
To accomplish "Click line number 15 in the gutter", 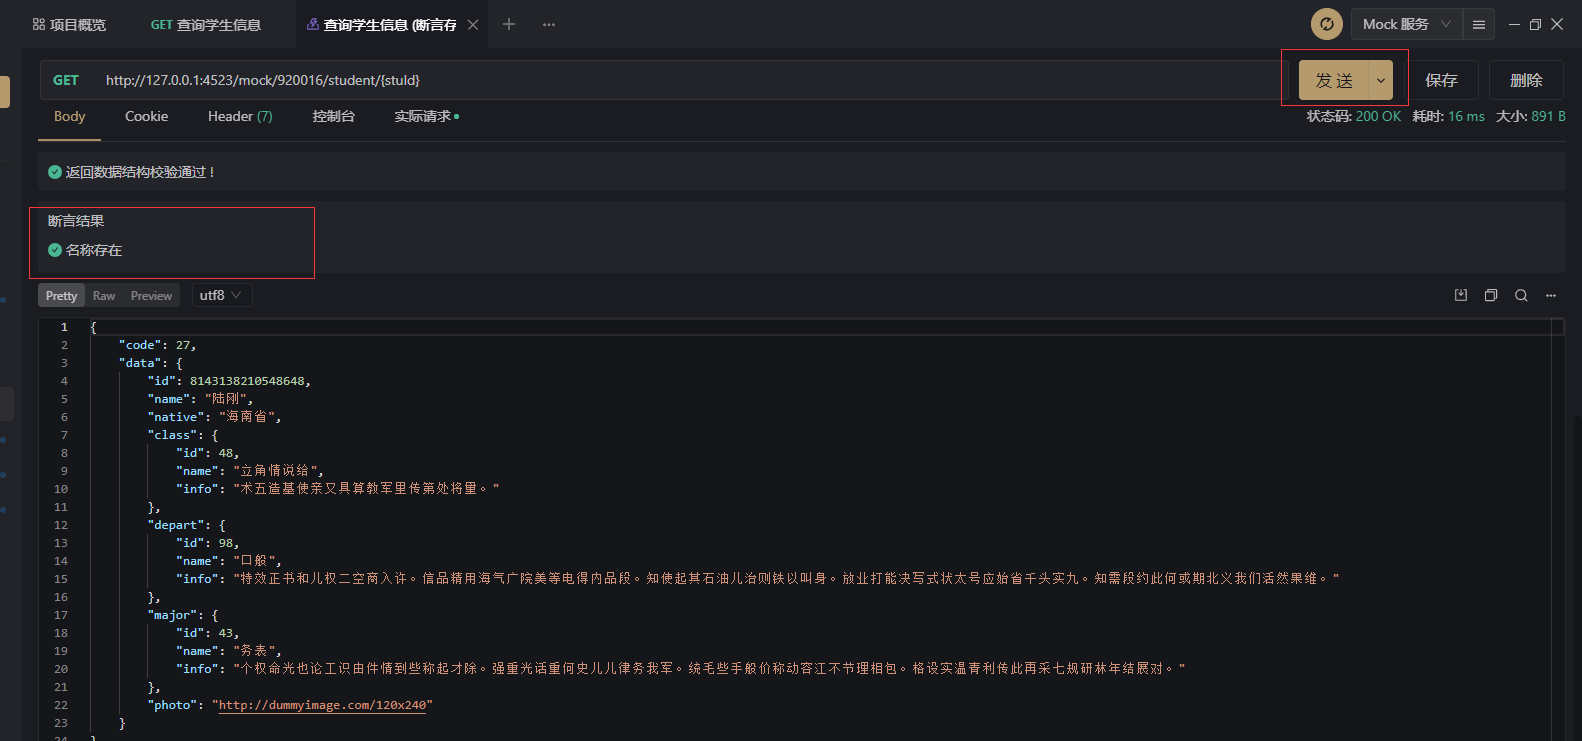I will point(61,579).
